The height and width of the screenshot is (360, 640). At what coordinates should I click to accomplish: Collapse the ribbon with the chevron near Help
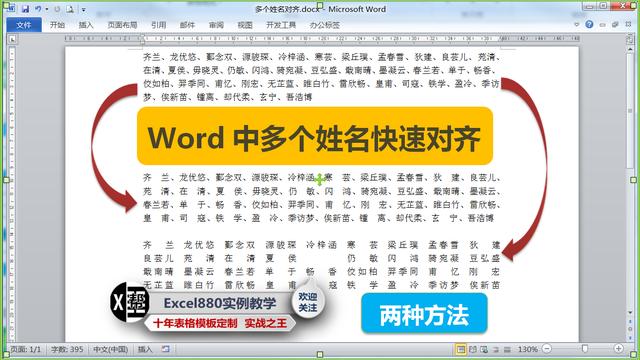pos(576,24)
